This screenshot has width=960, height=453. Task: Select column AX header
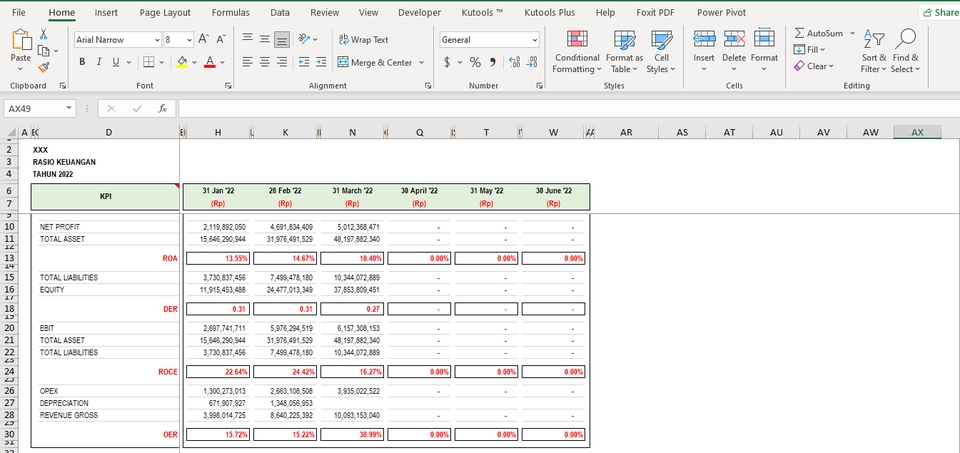(x=917, y=132)
